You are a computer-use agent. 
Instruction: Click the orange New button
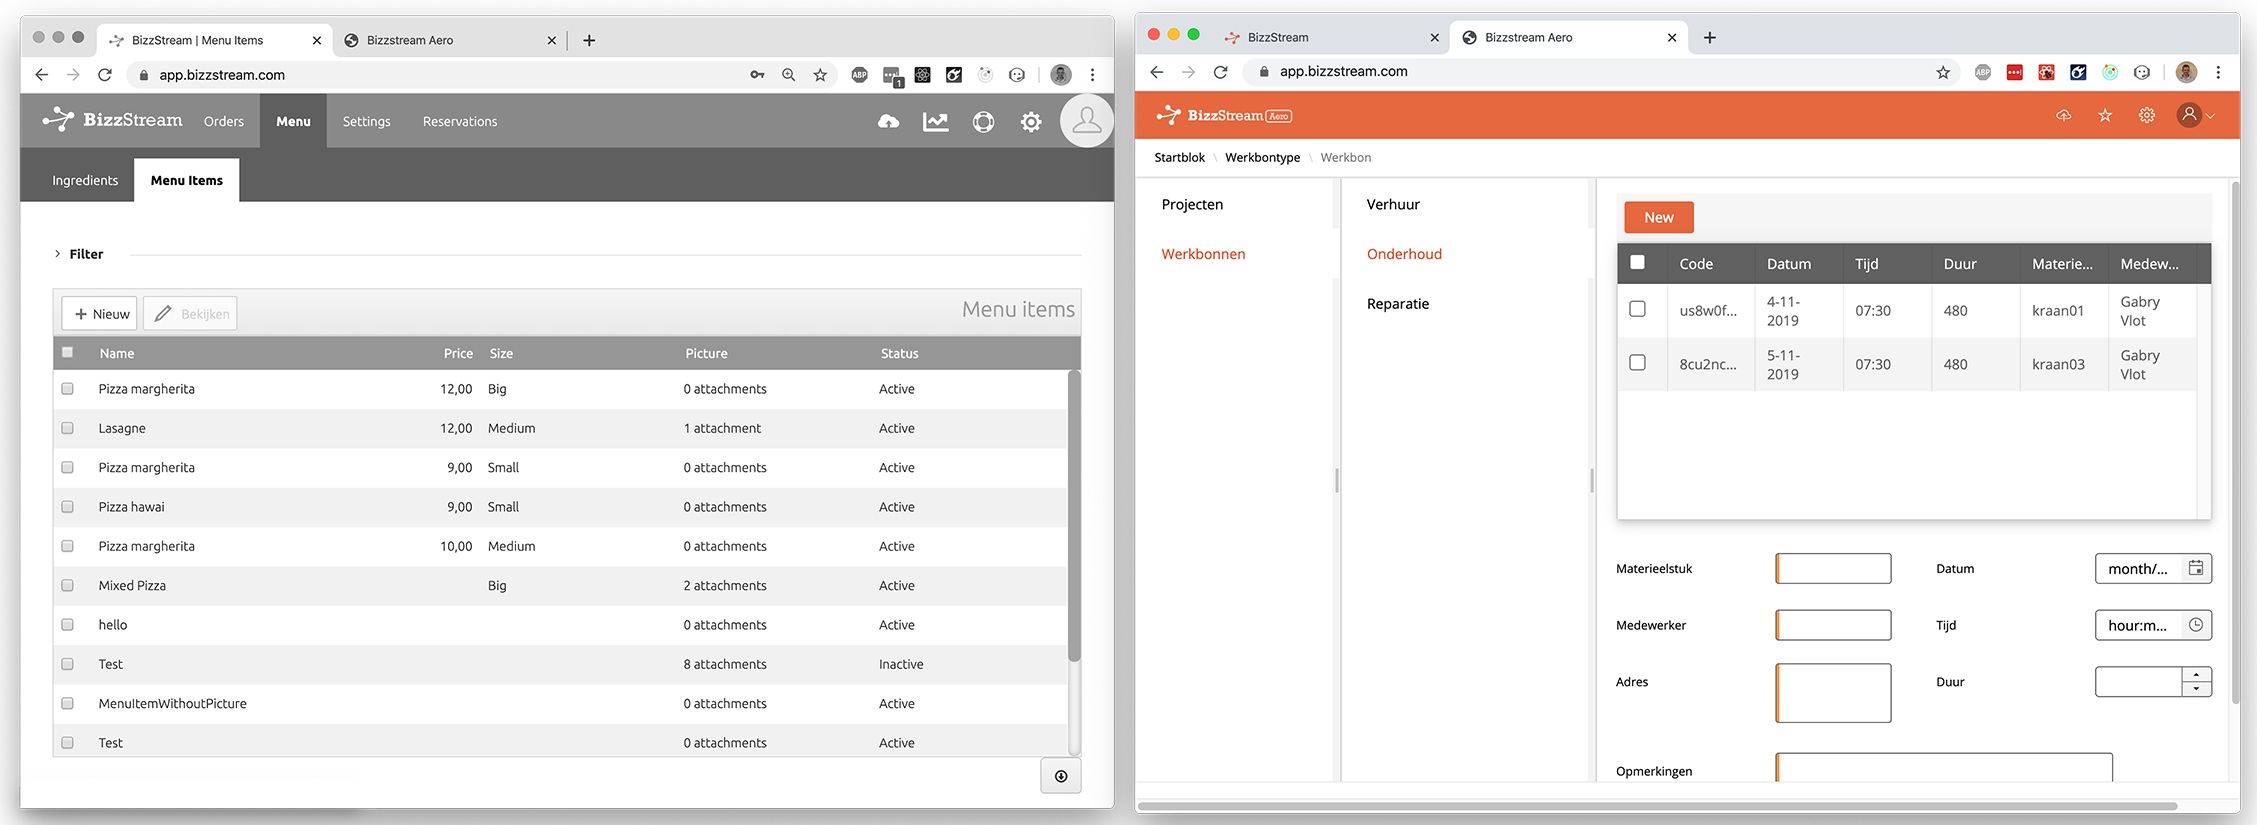pyautogui.click(x=1659, y=217)
